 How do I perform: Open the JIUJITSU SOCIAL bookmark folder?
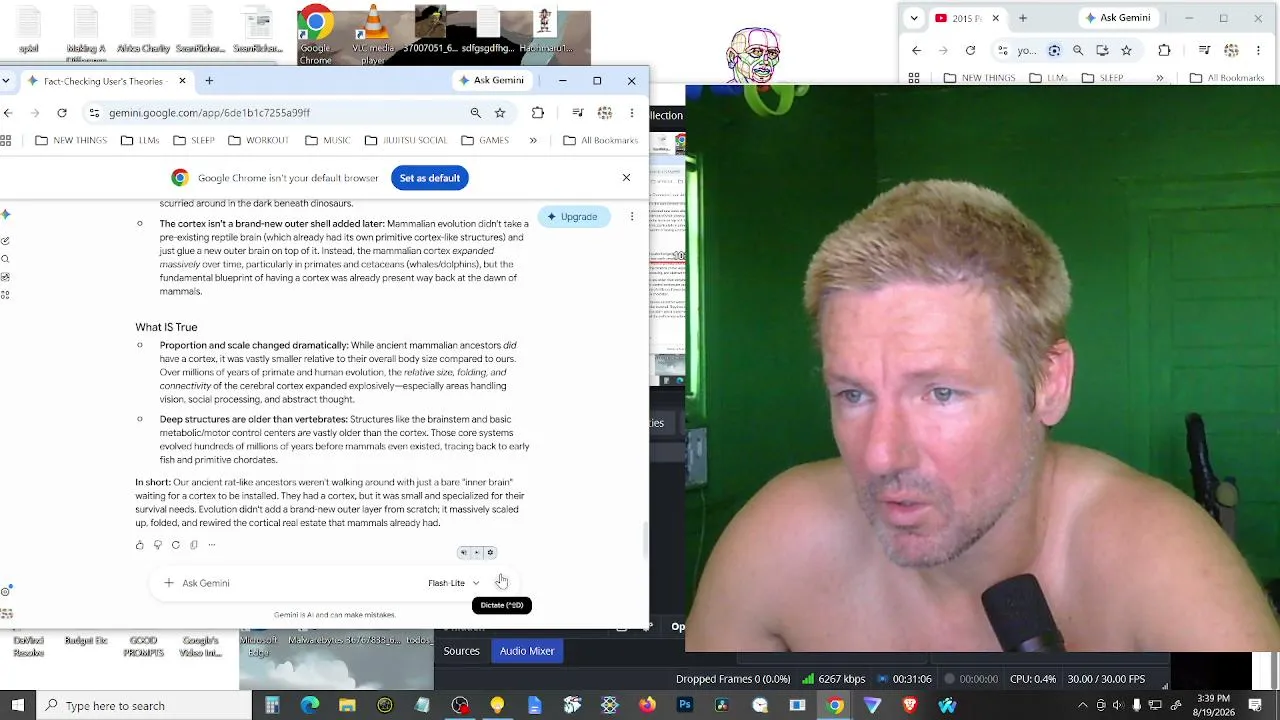(406, 140)
